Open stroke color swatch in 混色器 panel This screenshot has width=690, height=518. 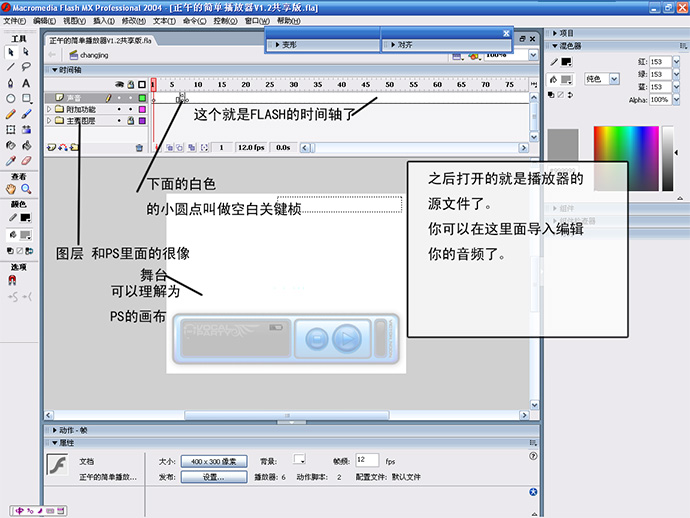(x=566, y=62)
